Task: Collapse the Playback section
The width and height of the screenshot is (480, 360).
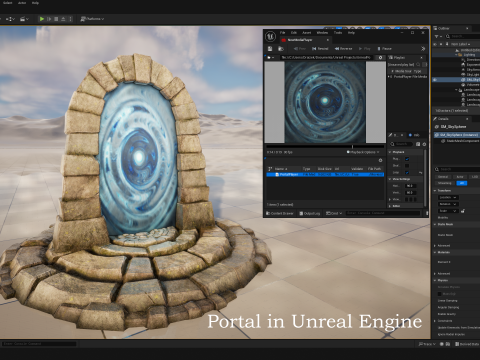Action: click(x=390, y=152)
